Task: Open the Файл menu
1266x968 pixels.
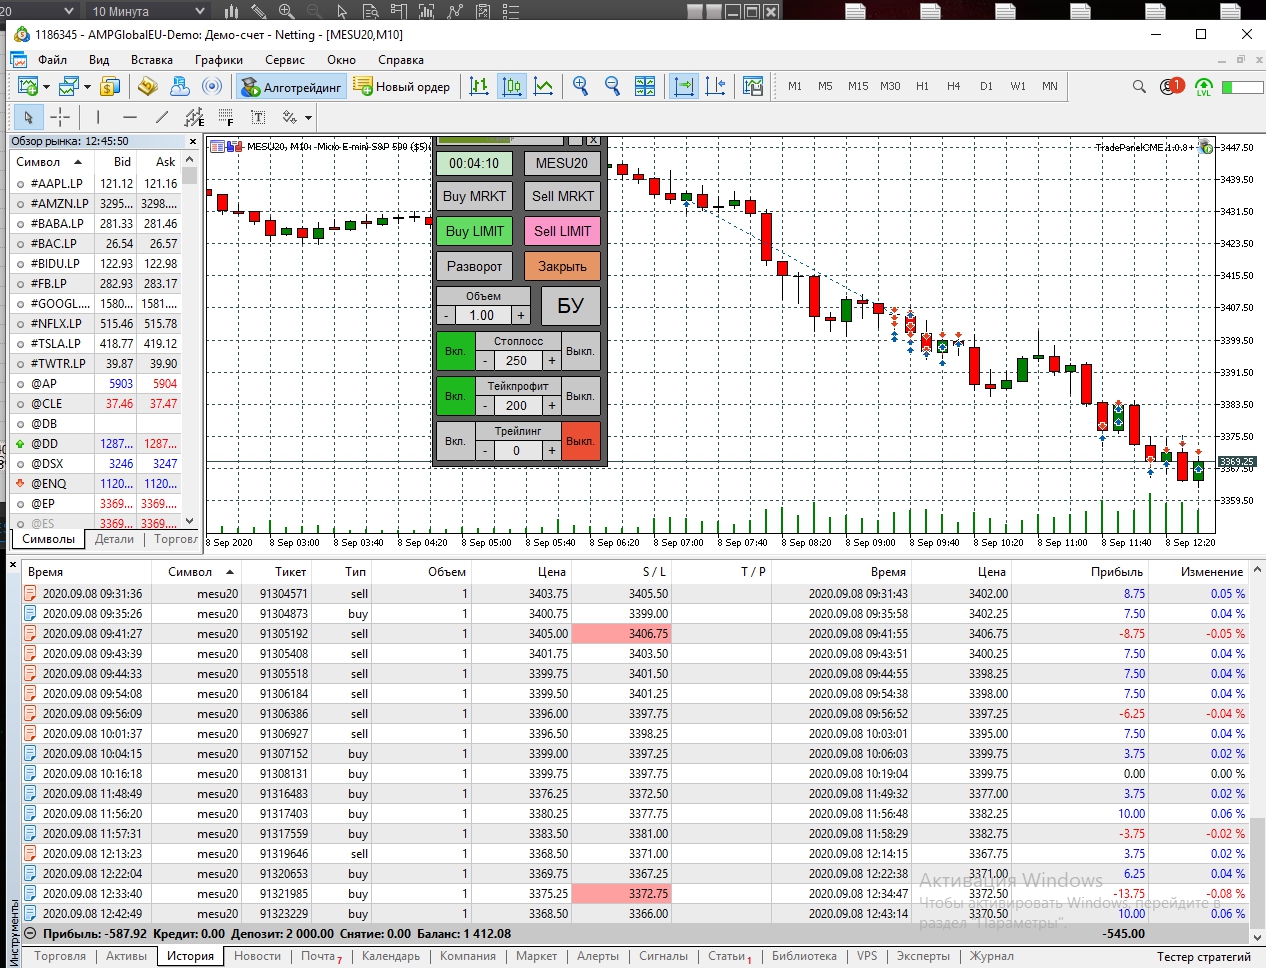Action: 52,60
